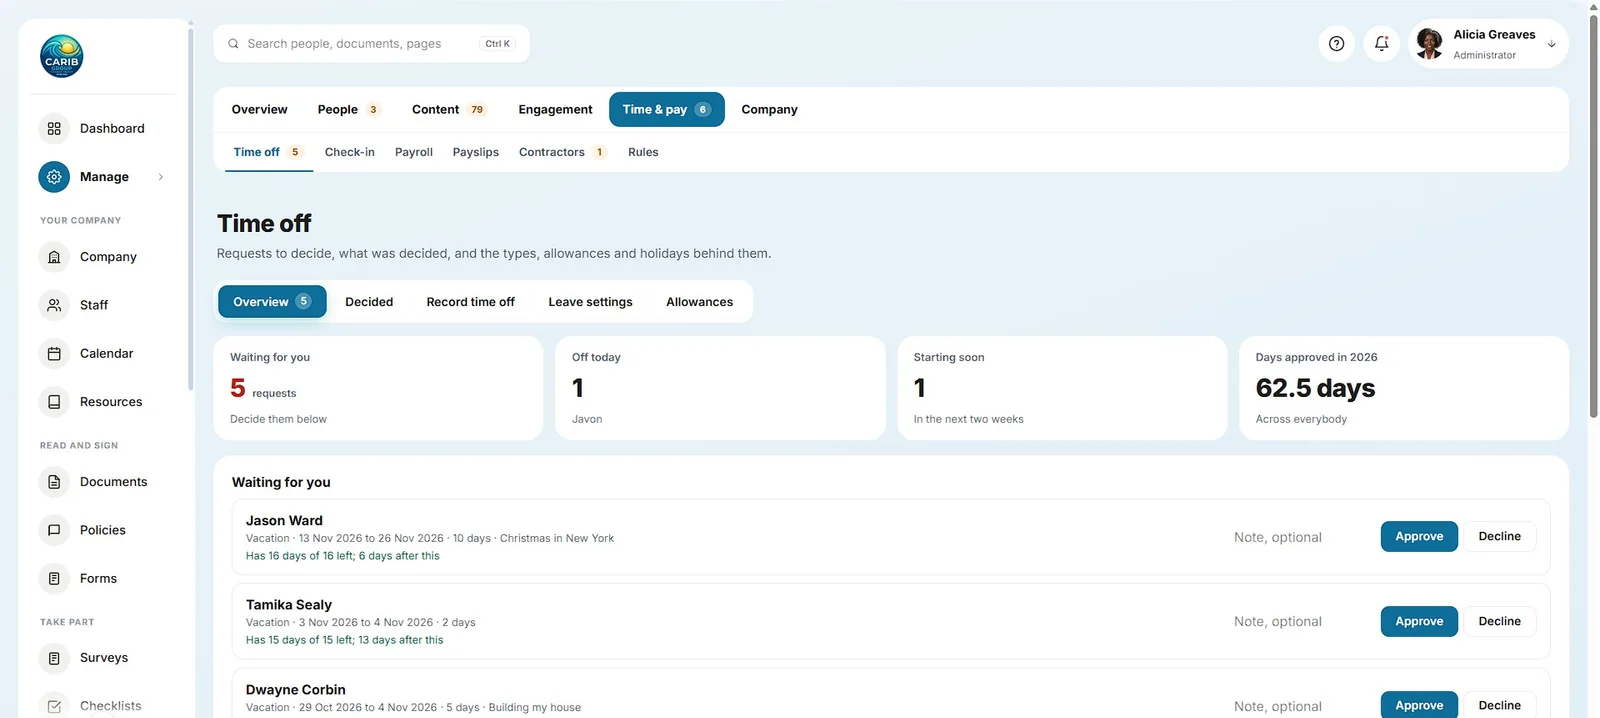Switch to the Decided view
The width and height of the screenshot is (1600, 718).
tap(369, 302)
